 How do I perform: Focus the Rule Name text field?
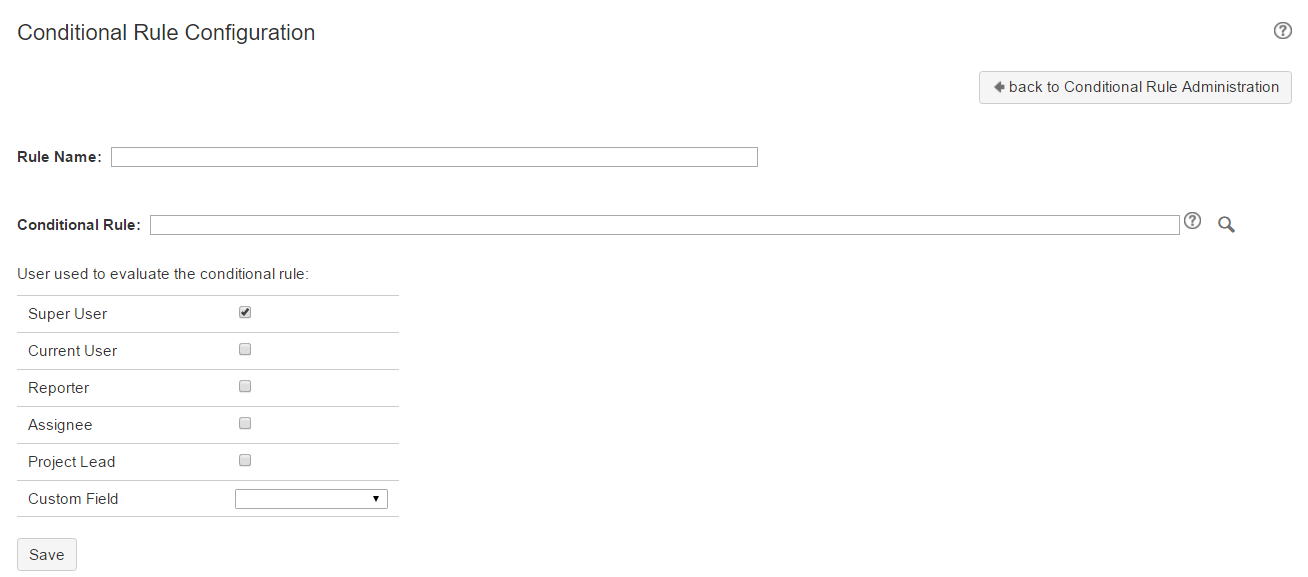[x=434, y=157]
